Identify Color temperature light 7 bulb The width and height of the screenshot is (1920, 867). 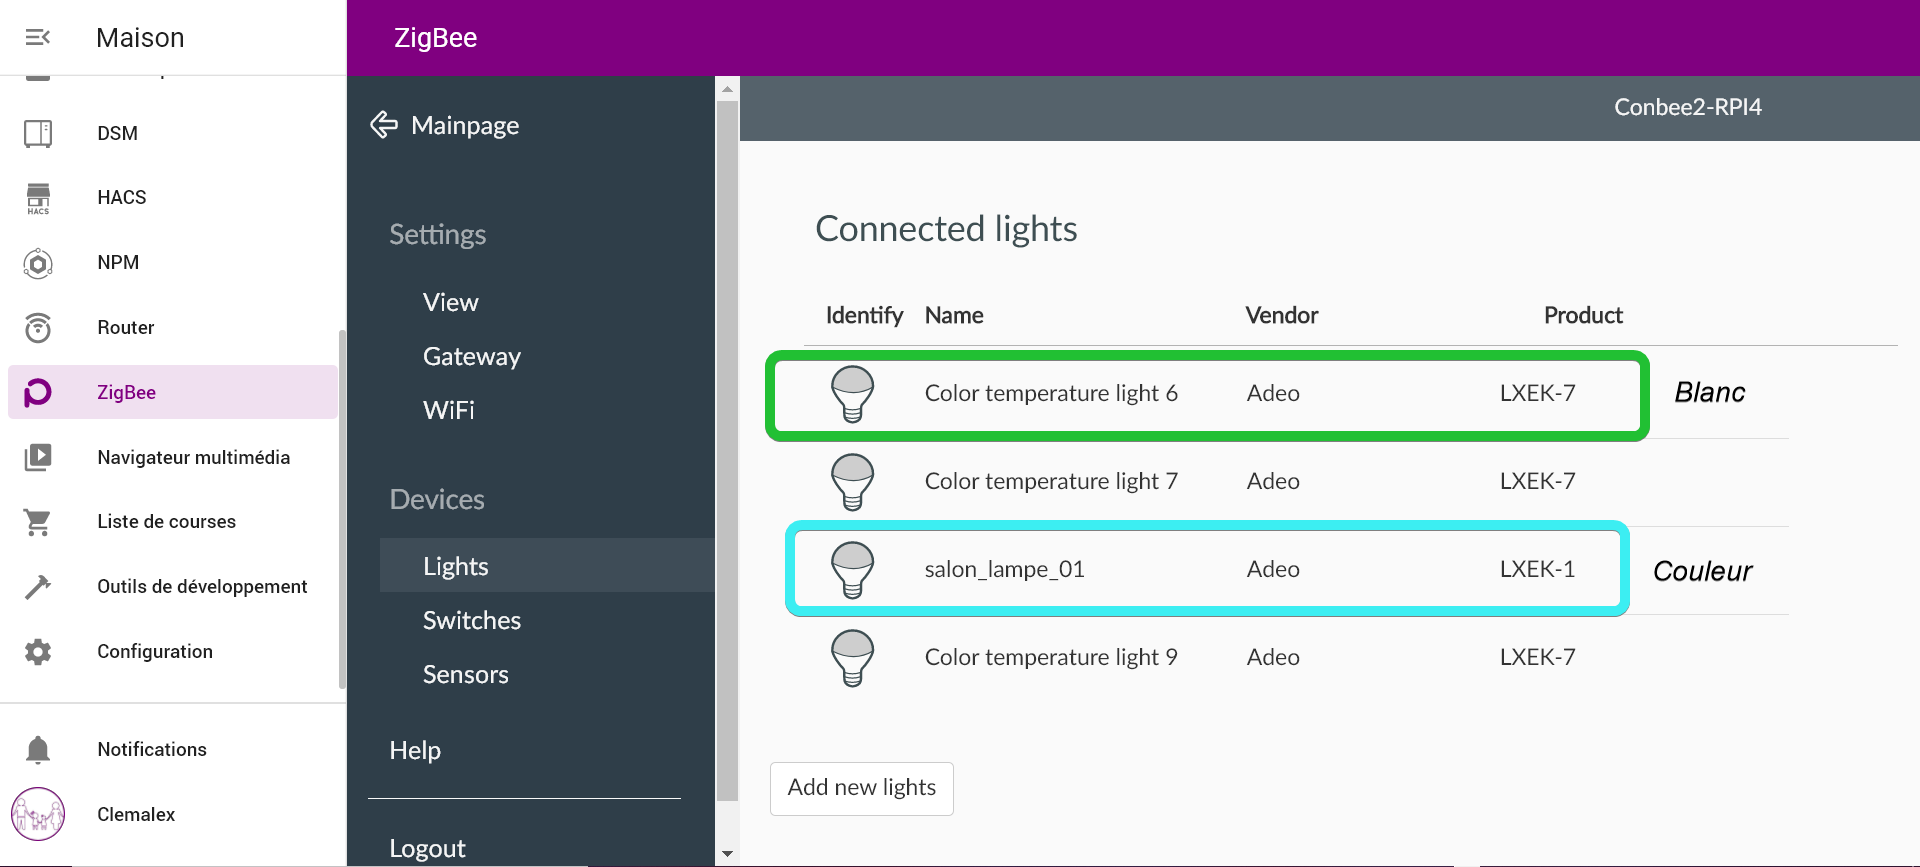tap(853, 482)
